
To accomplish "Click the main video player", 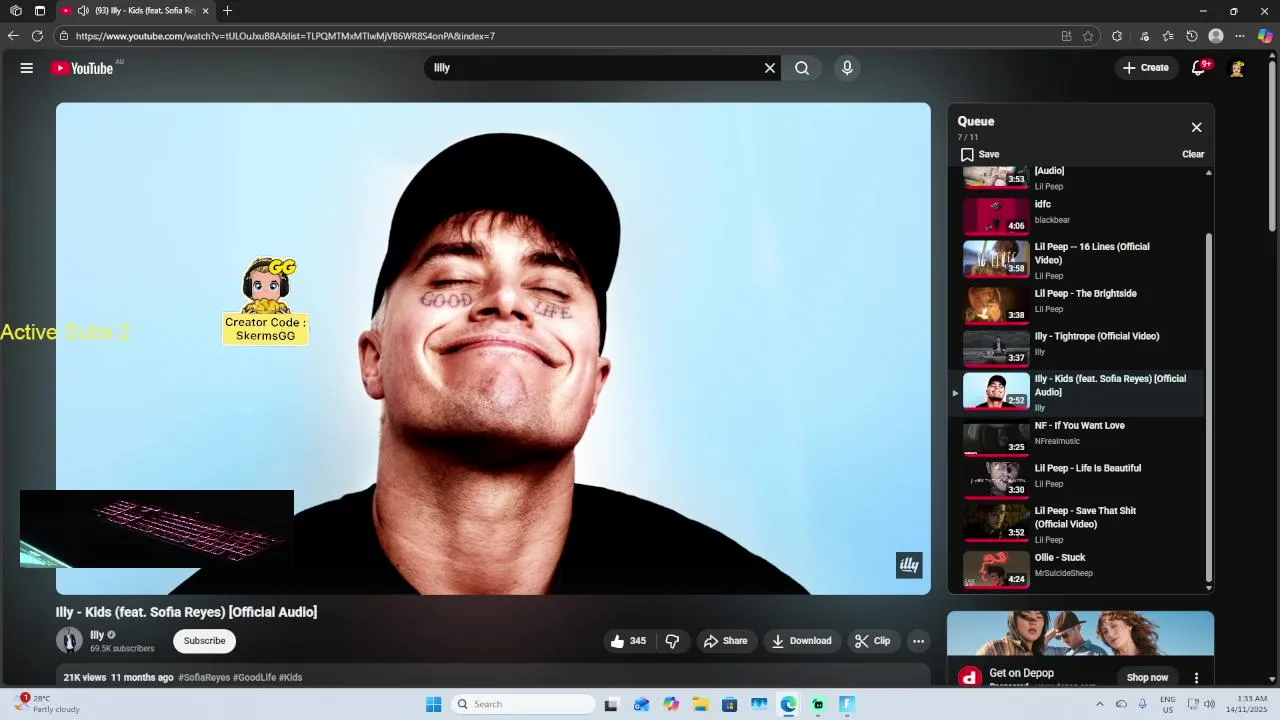I will pos(493,348).
